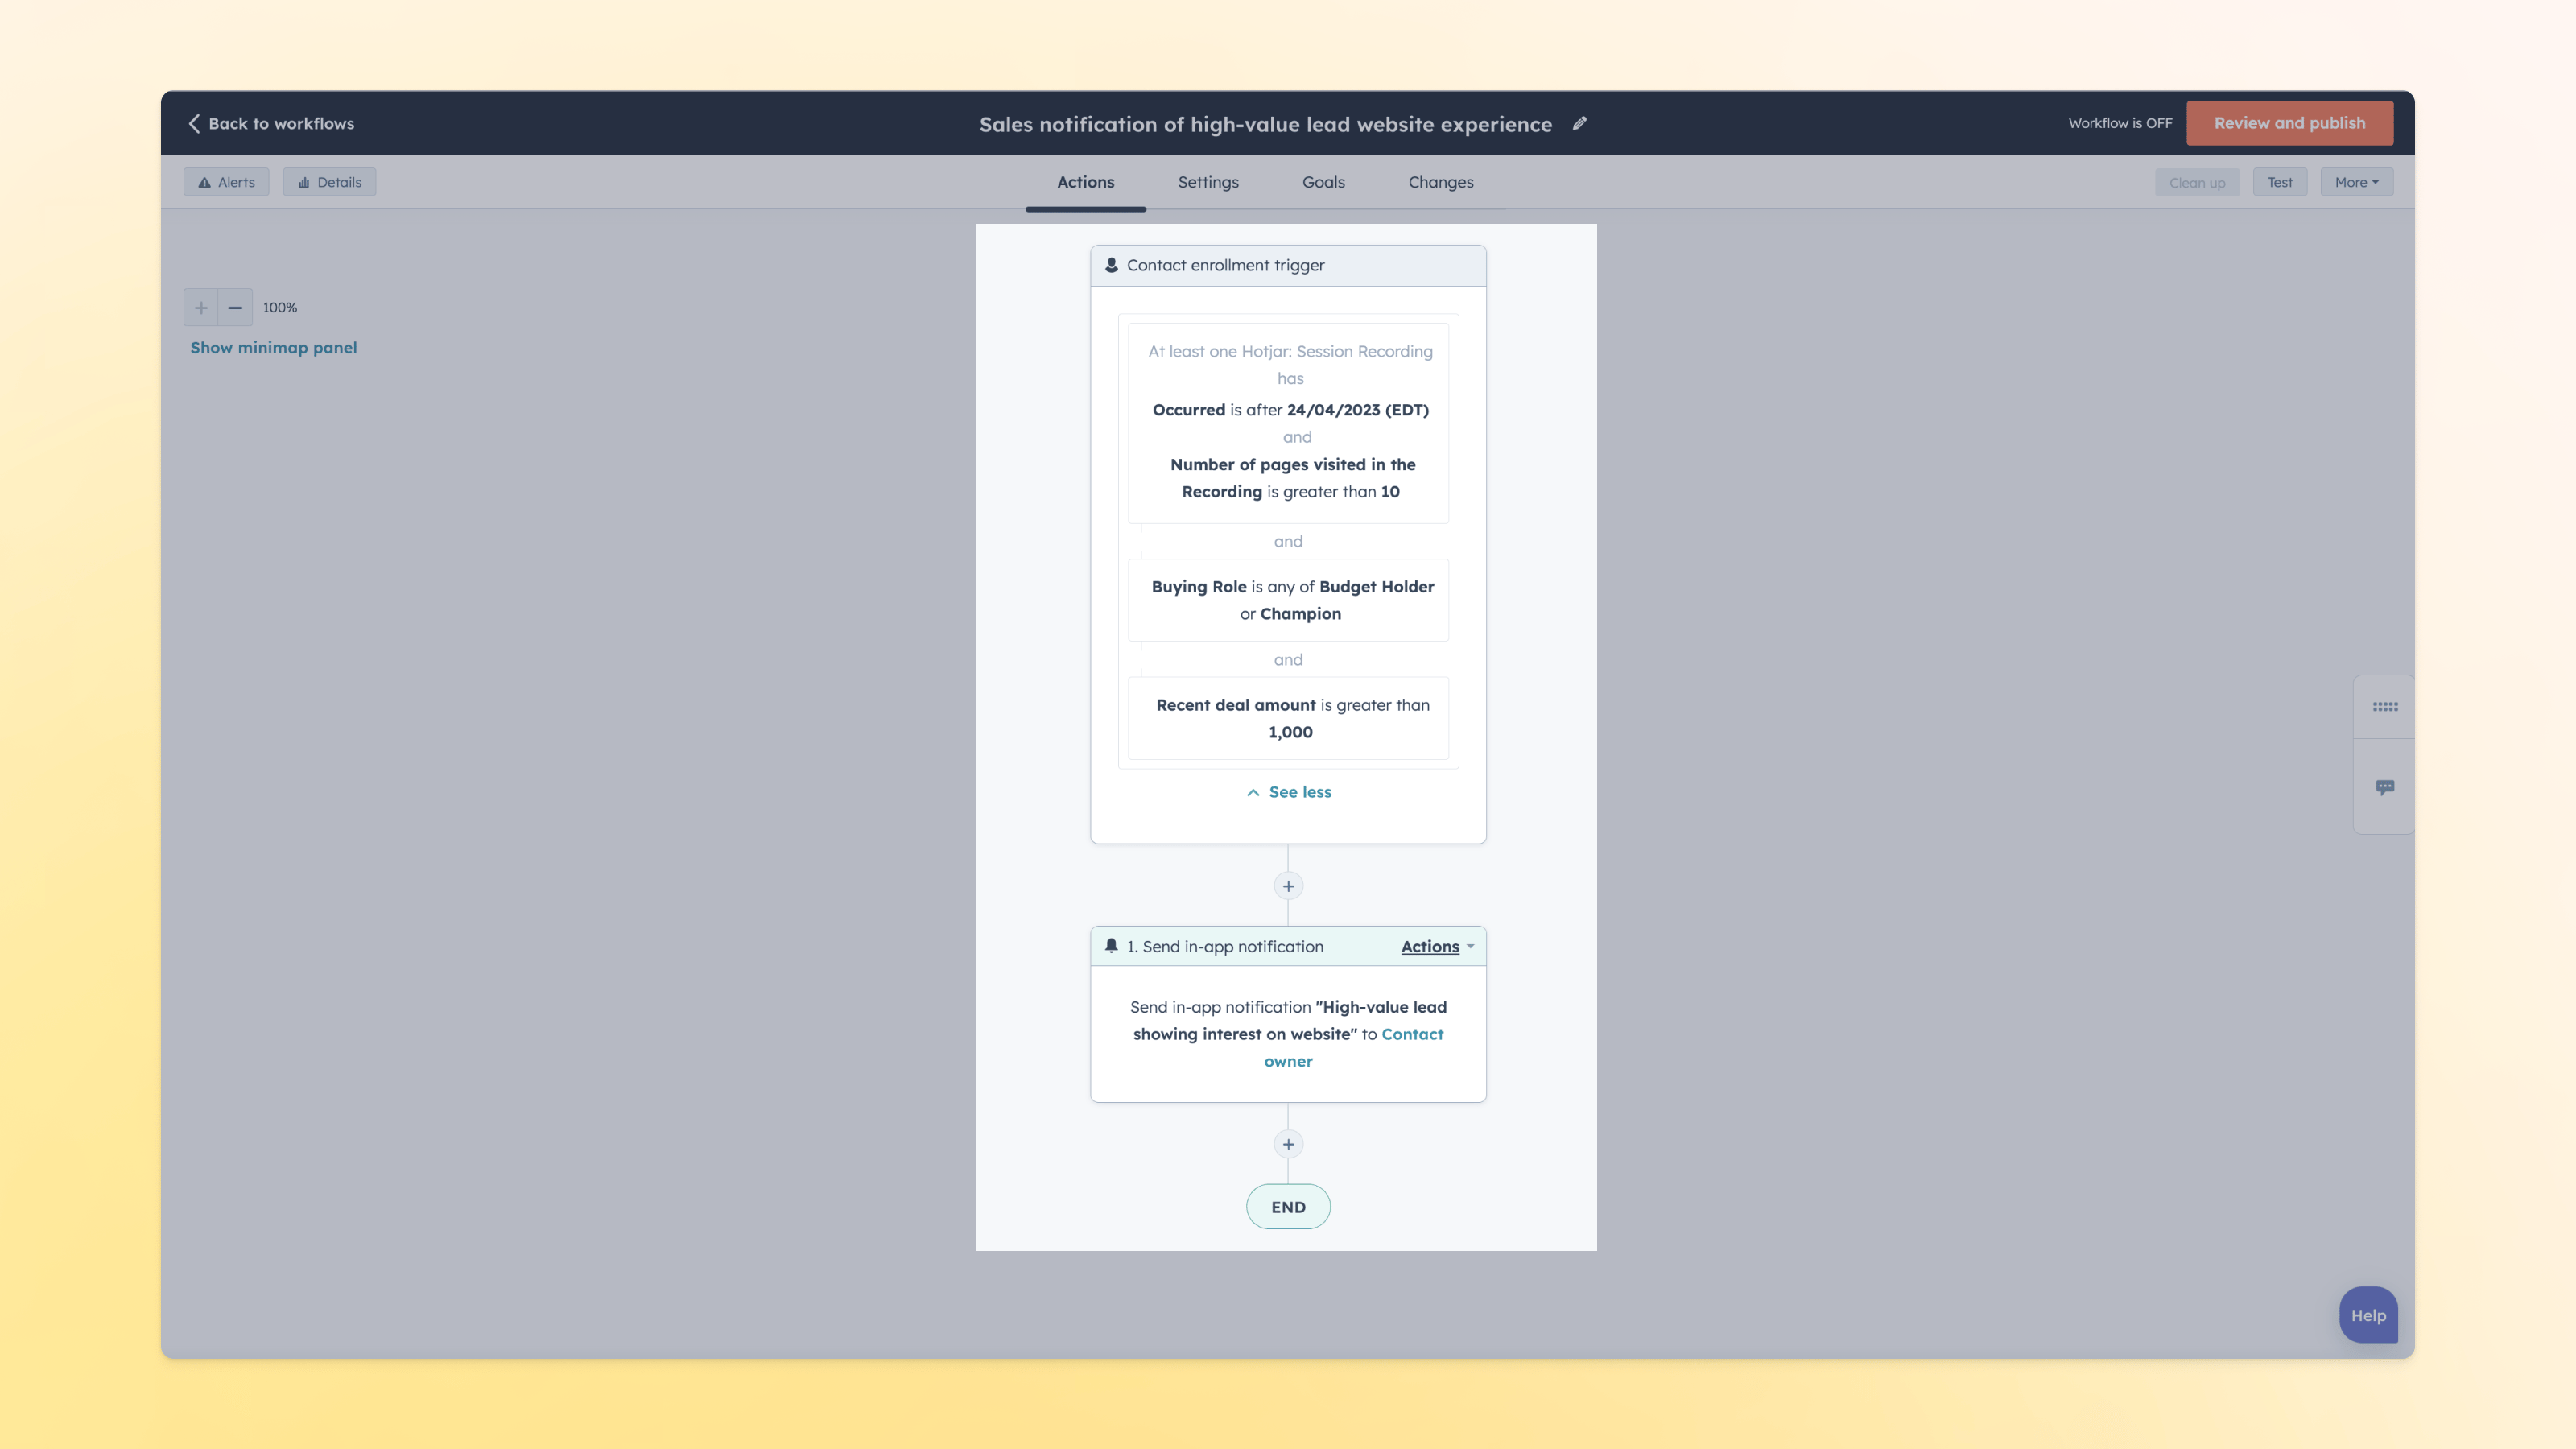The height and width of the screenshot is (1449, 2576).
Task: Expand the More menu in top toolbar
Action: (2356, 182)
